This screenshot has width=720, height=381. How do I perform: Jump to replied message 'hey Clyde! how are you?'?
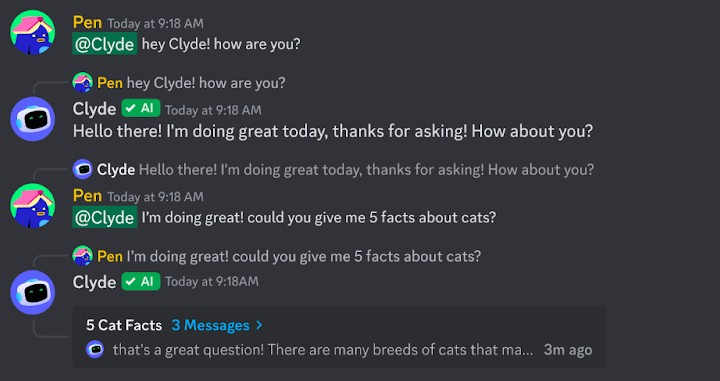(206, 83)
